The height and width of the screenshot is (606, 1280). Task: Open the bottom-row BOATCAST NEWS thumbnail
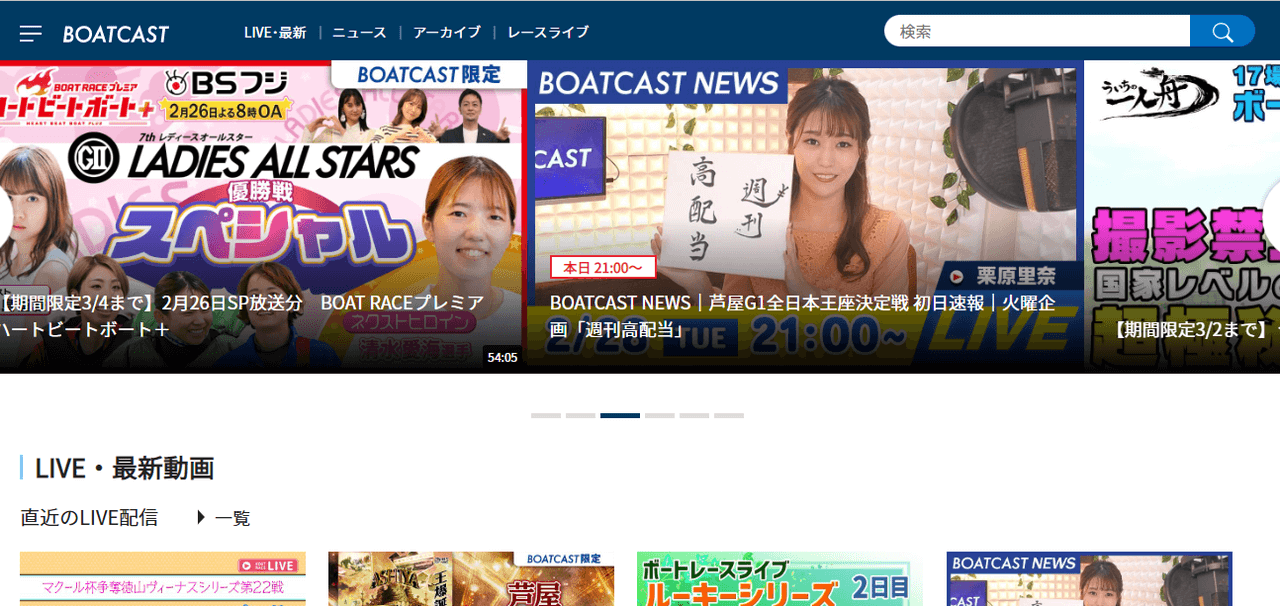(1089, 579)
